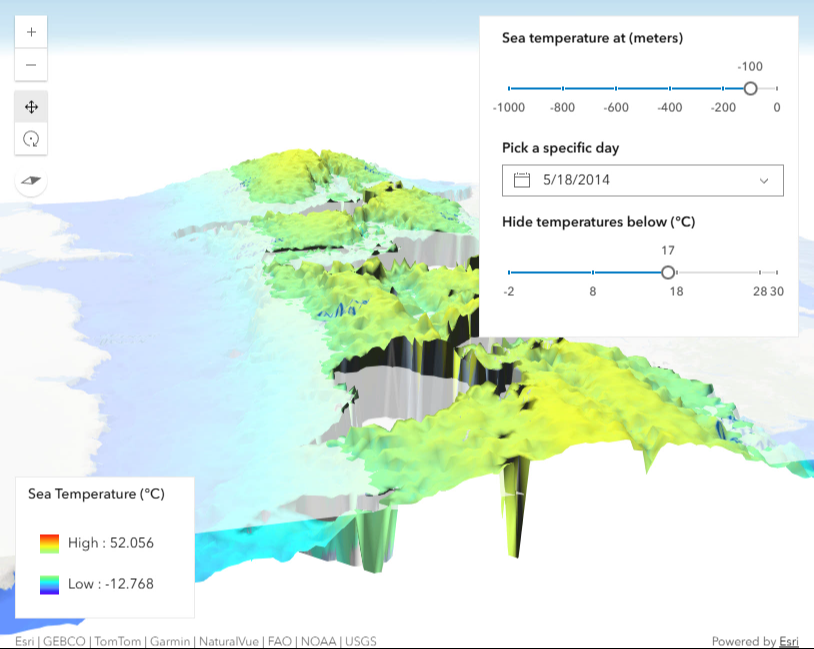Switch to rotate mode for scene navigation
814x649 pixels.
(x=31, y=138)
